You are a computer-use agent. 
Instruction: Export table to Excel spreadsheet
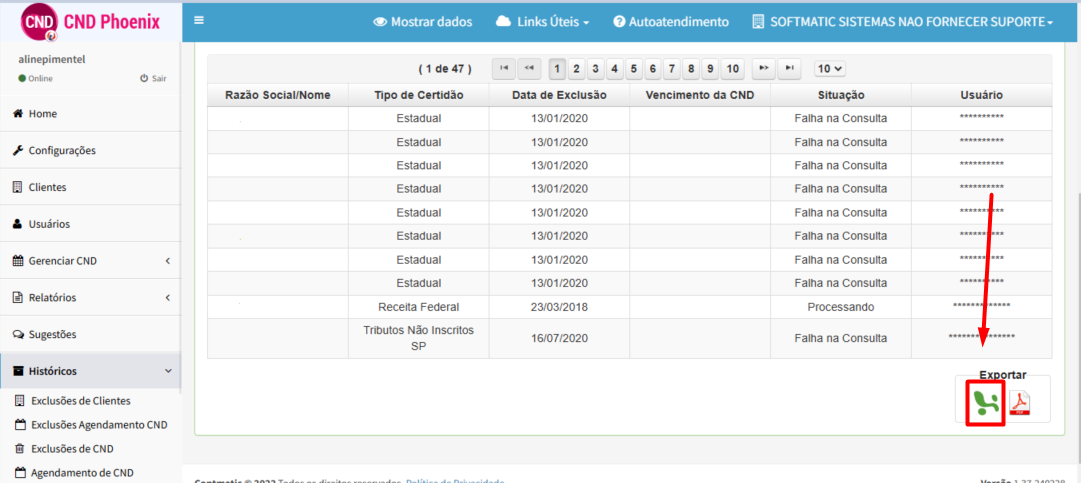point(984,403)
